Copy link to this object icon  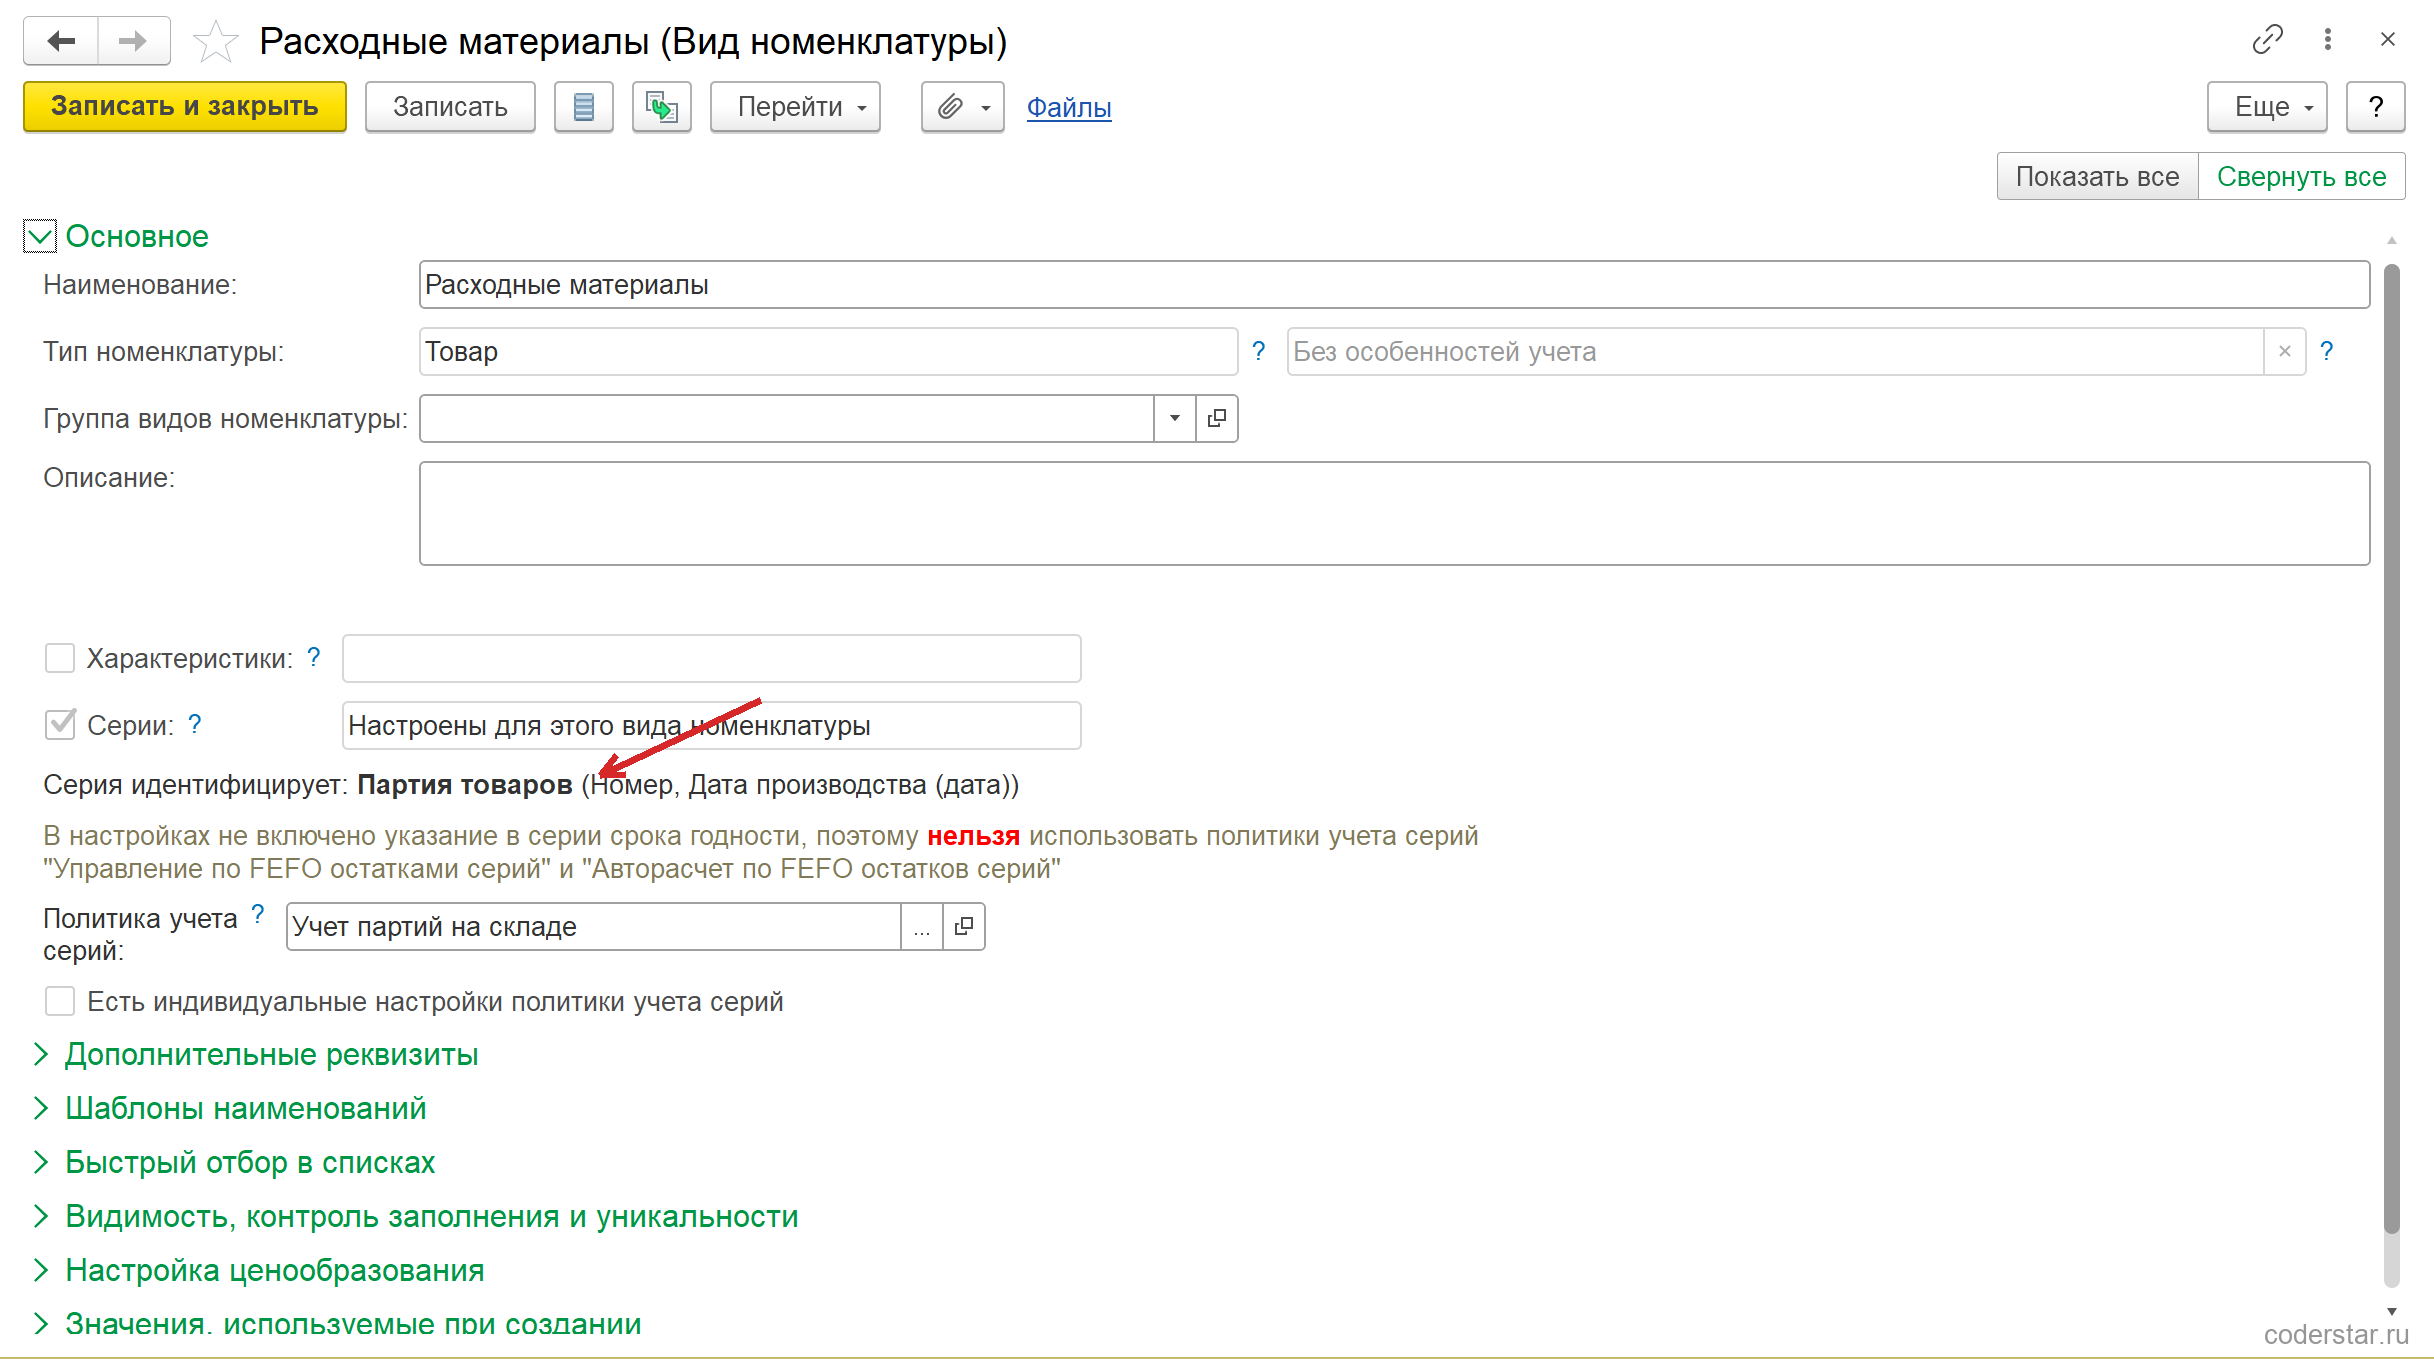(2267, 39)
